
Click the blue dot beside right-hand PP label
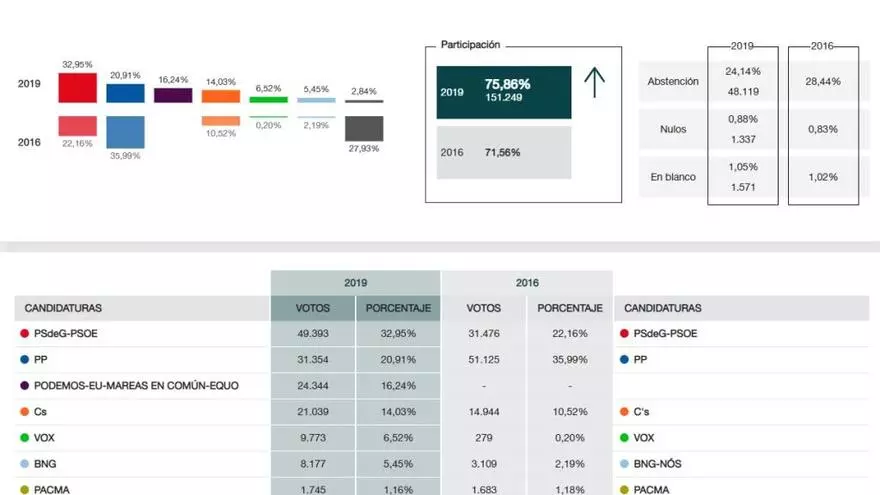tap(625, 359)
